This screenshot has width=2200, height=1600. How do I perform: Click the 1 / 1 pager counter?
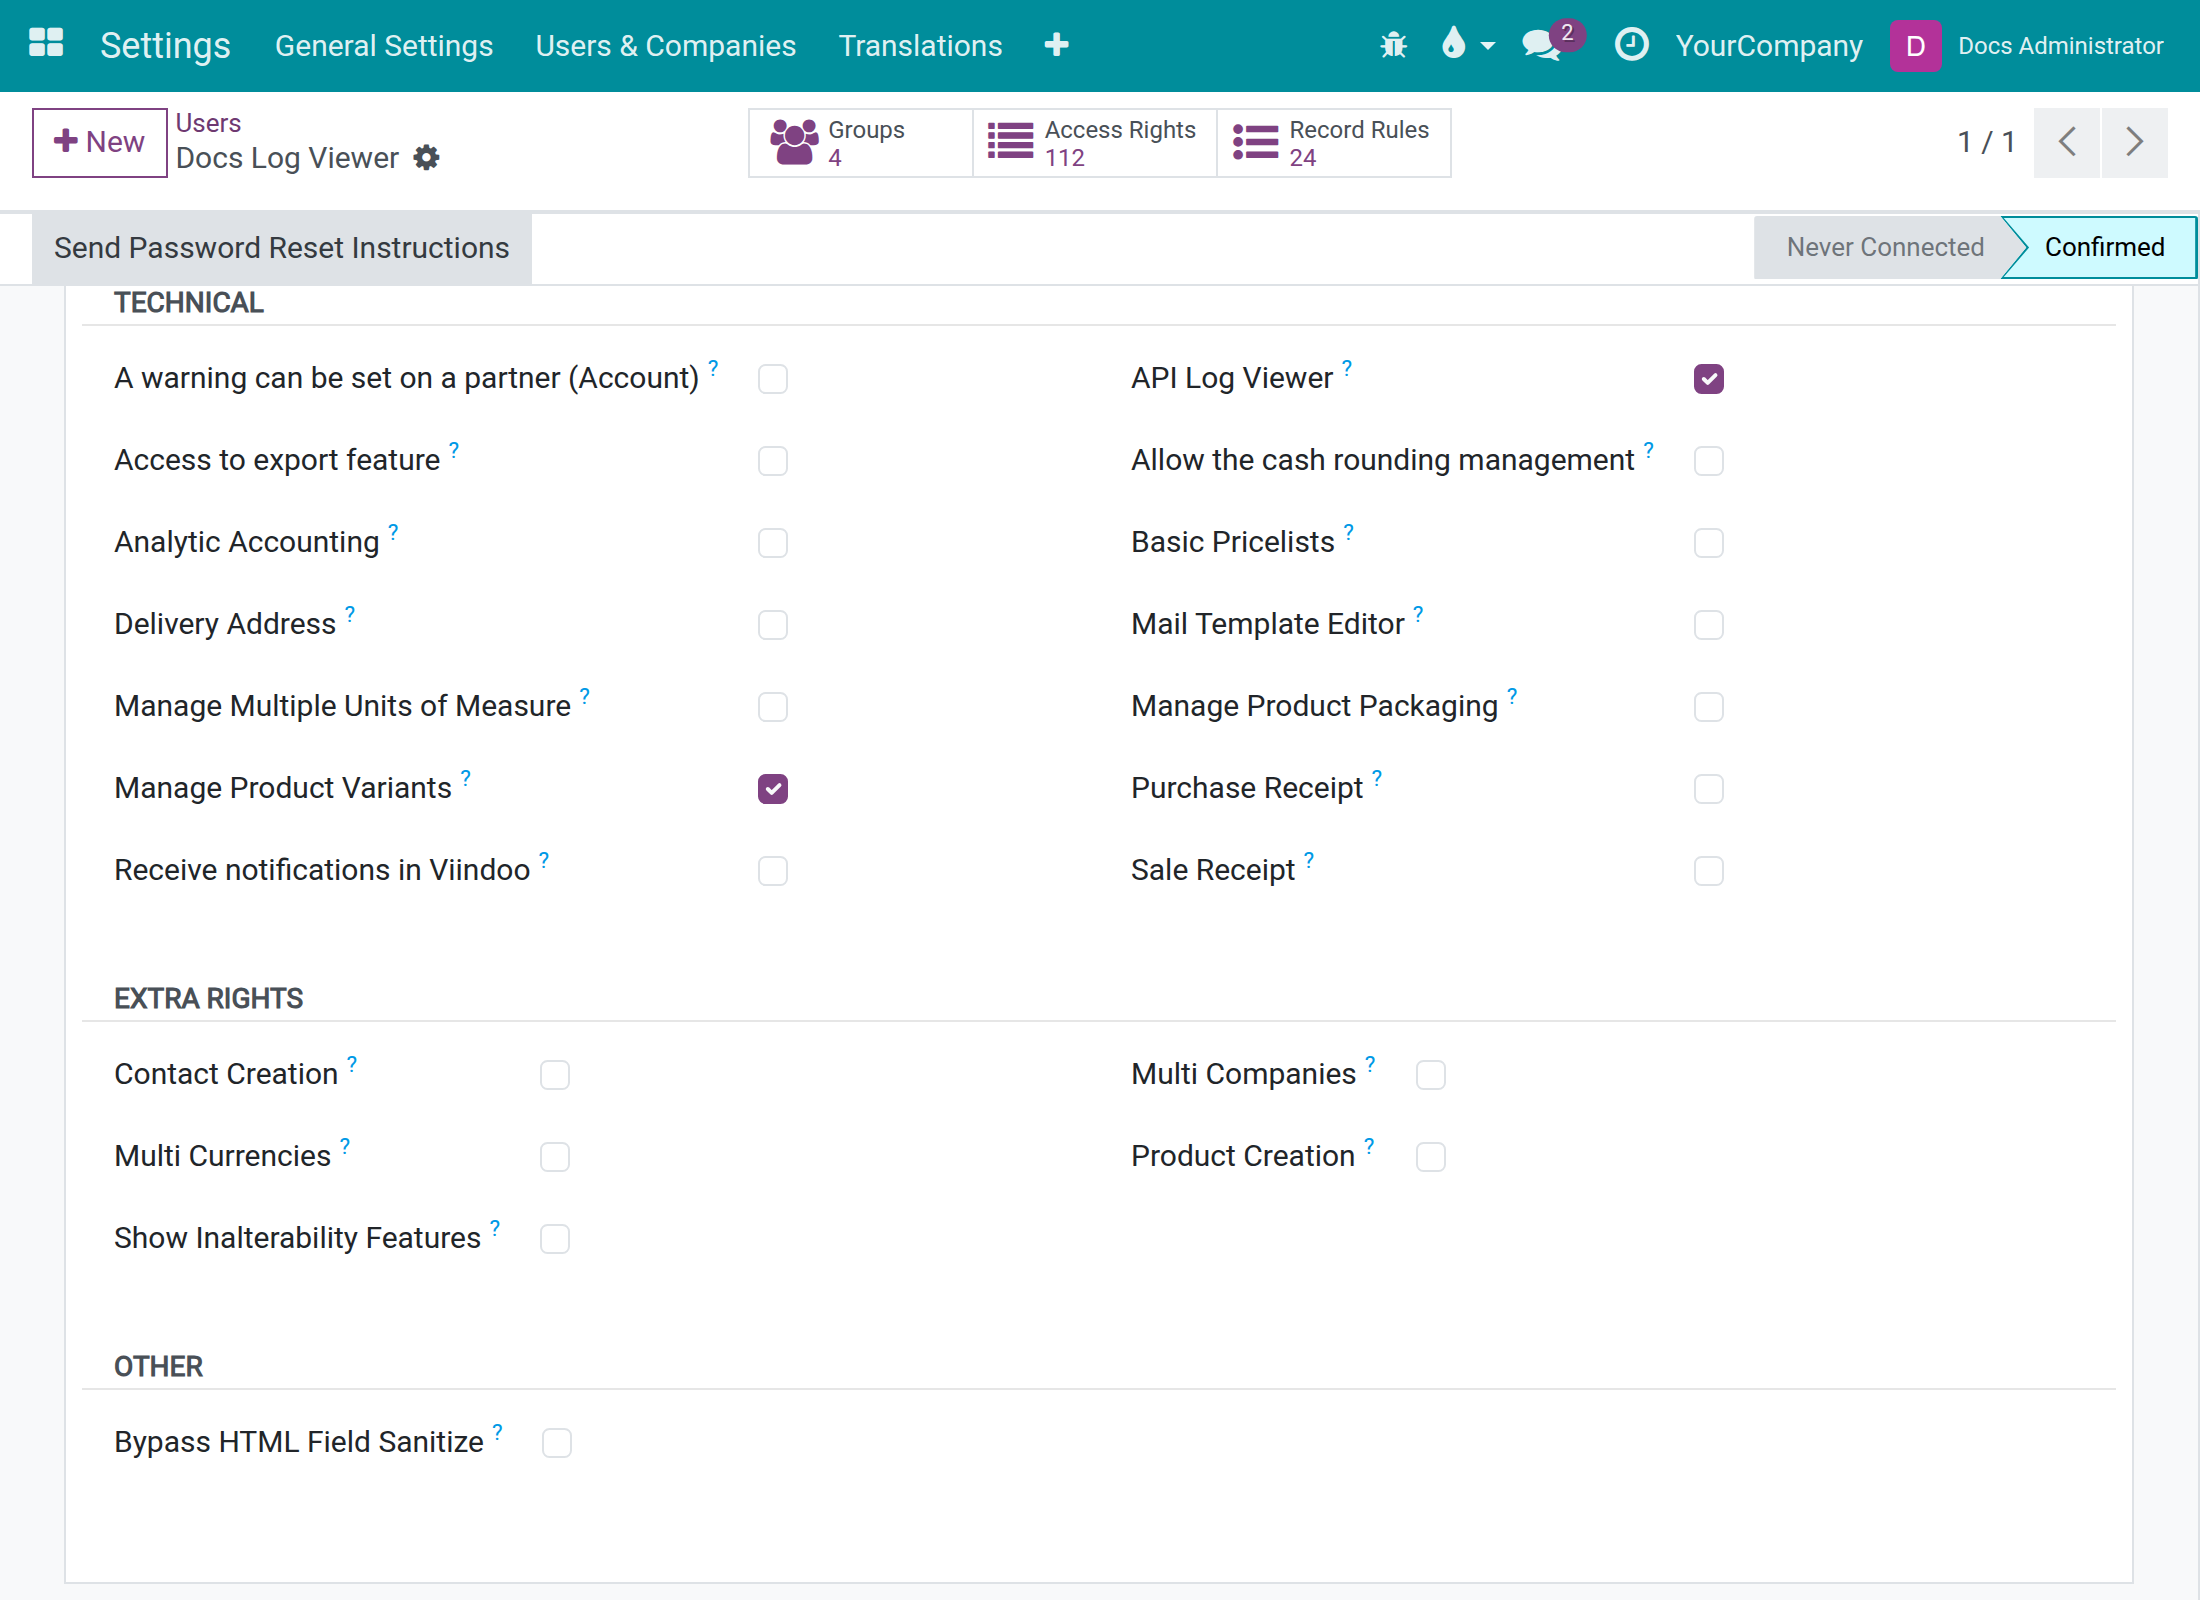tap(1986, 142)
